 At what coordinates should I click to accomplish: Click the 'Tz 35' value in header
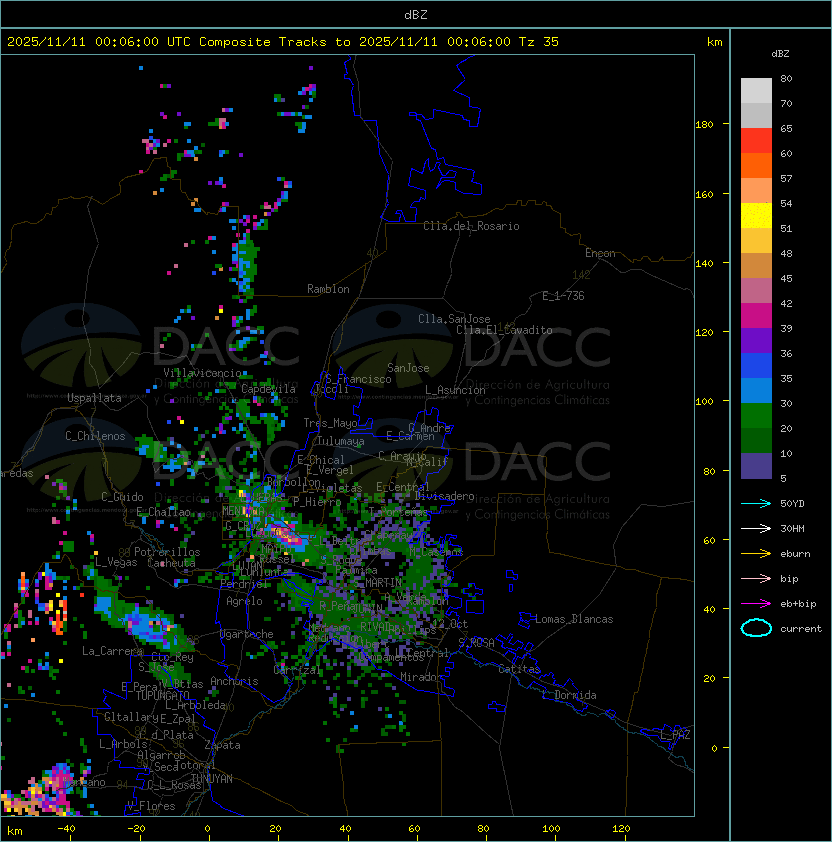click(x=539, y=42)
